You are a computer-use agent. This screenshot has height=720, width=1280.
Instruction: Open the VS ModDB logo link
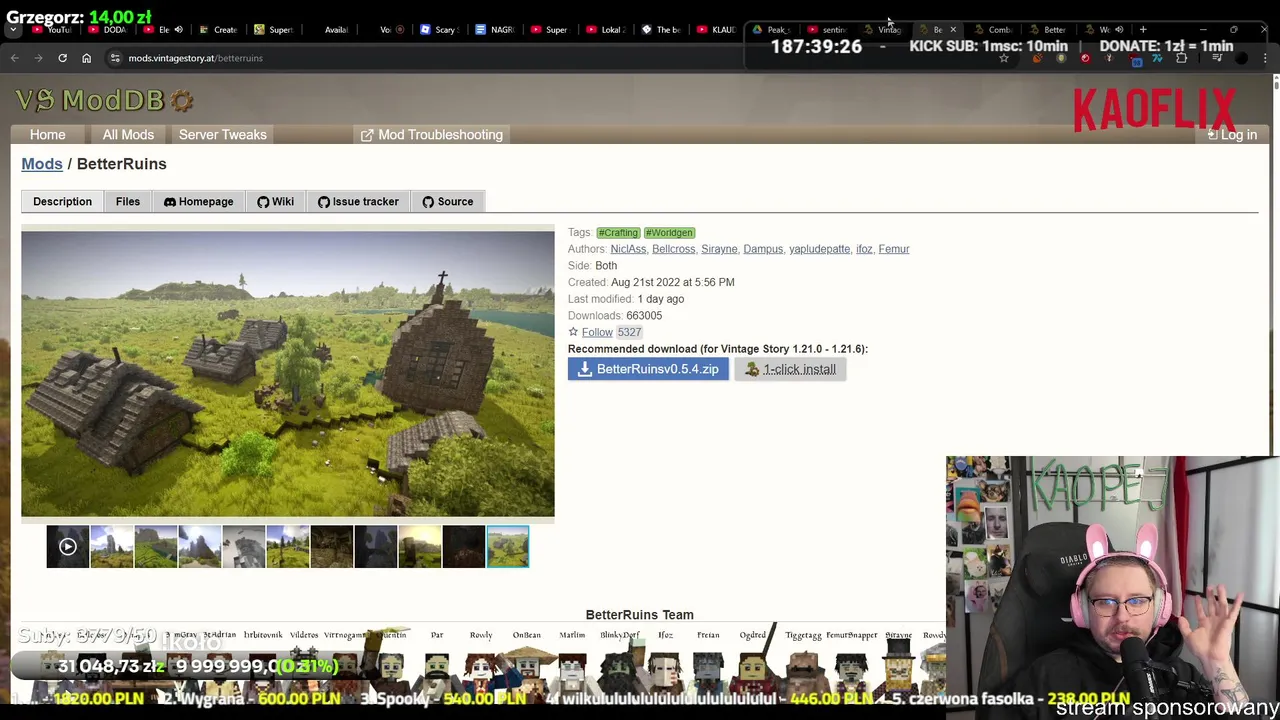[x=104, y=100]
